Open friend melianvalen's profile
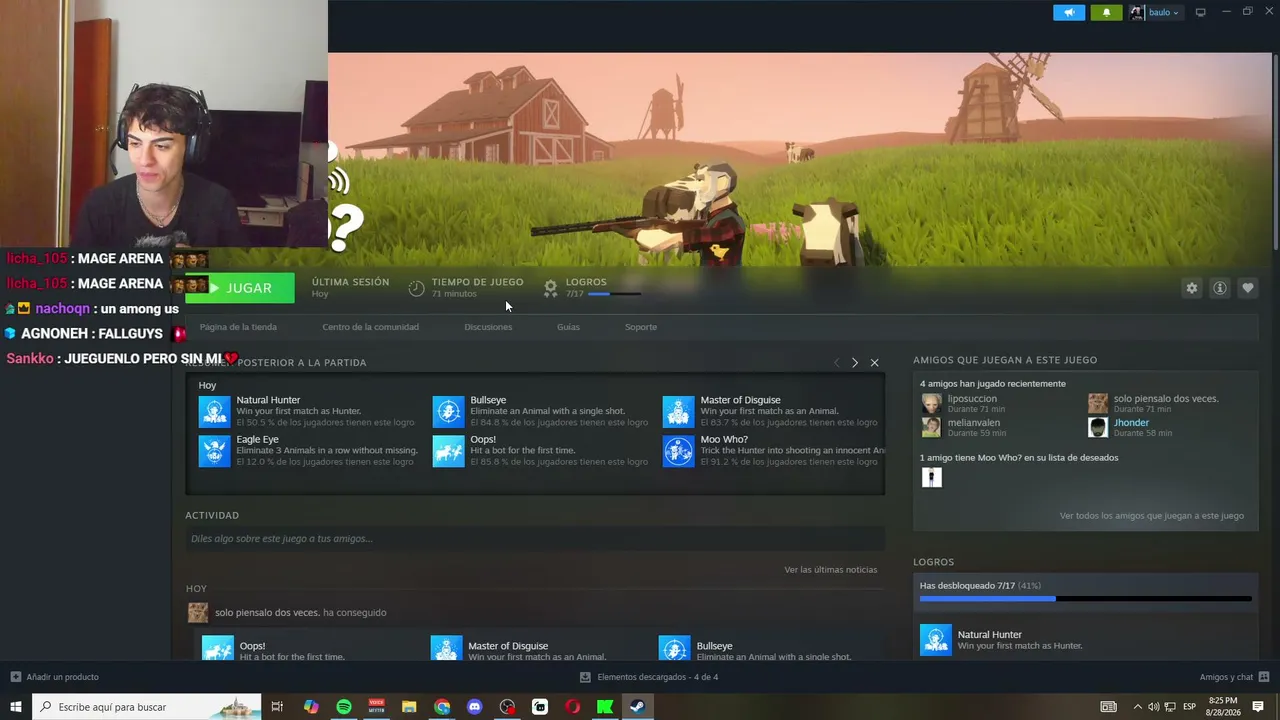The height and width of the screenshot is (720, 1280). click(974, 423)
